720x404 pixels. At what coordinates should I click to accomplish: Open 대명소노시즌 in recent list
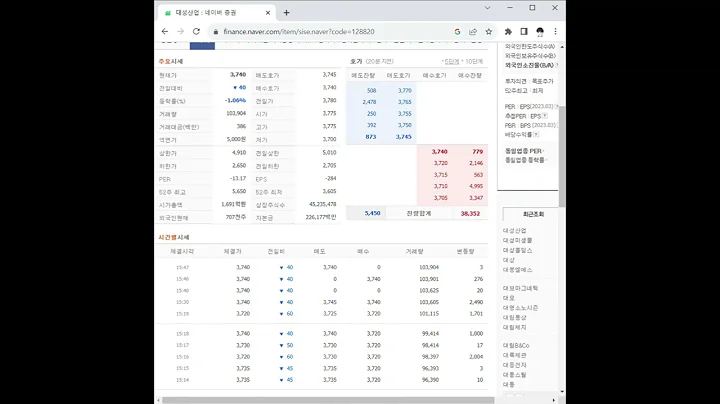pos(520,308)
